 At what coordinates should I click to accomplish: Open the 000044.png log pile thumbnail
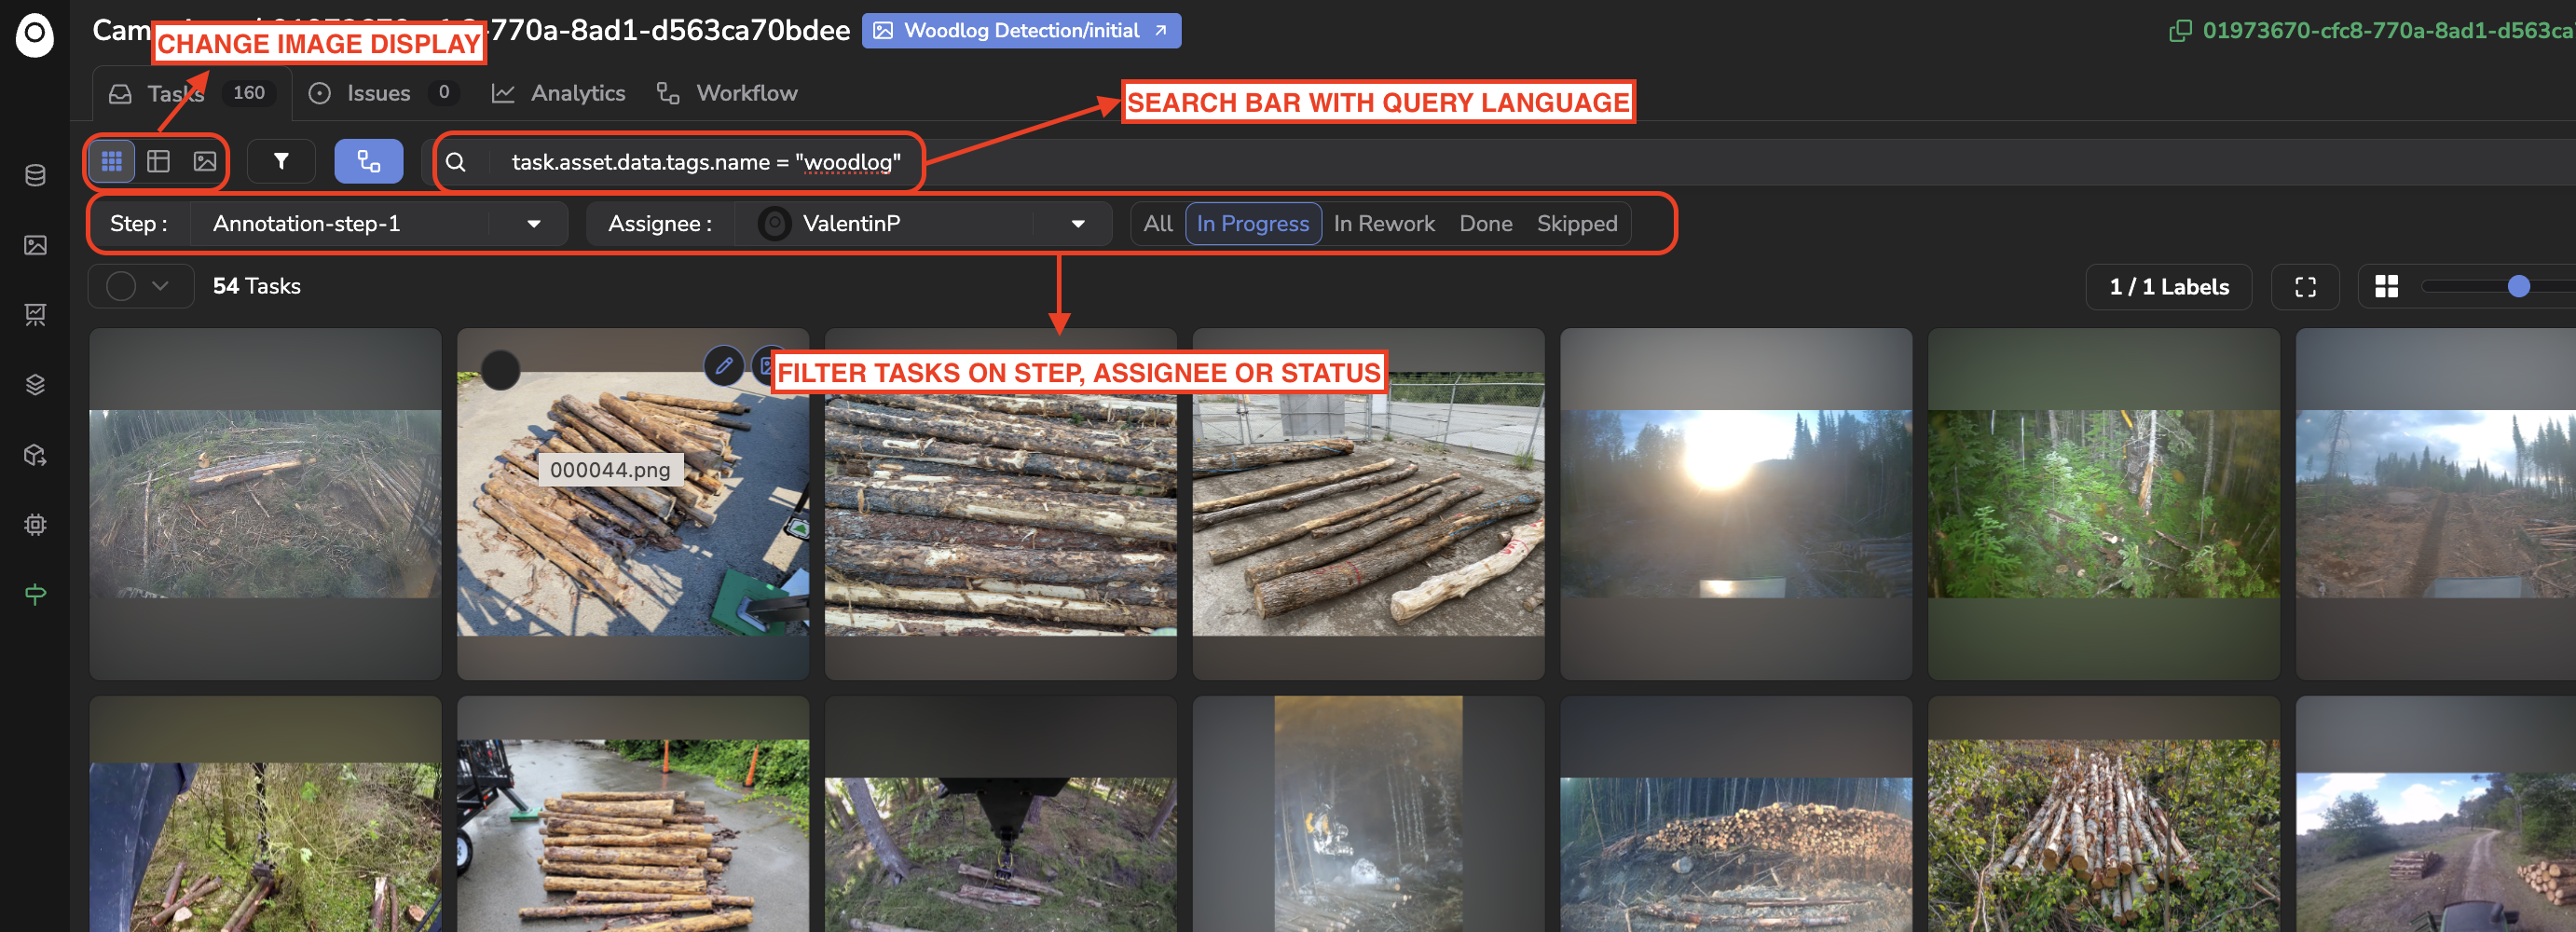tap(633, 504)
